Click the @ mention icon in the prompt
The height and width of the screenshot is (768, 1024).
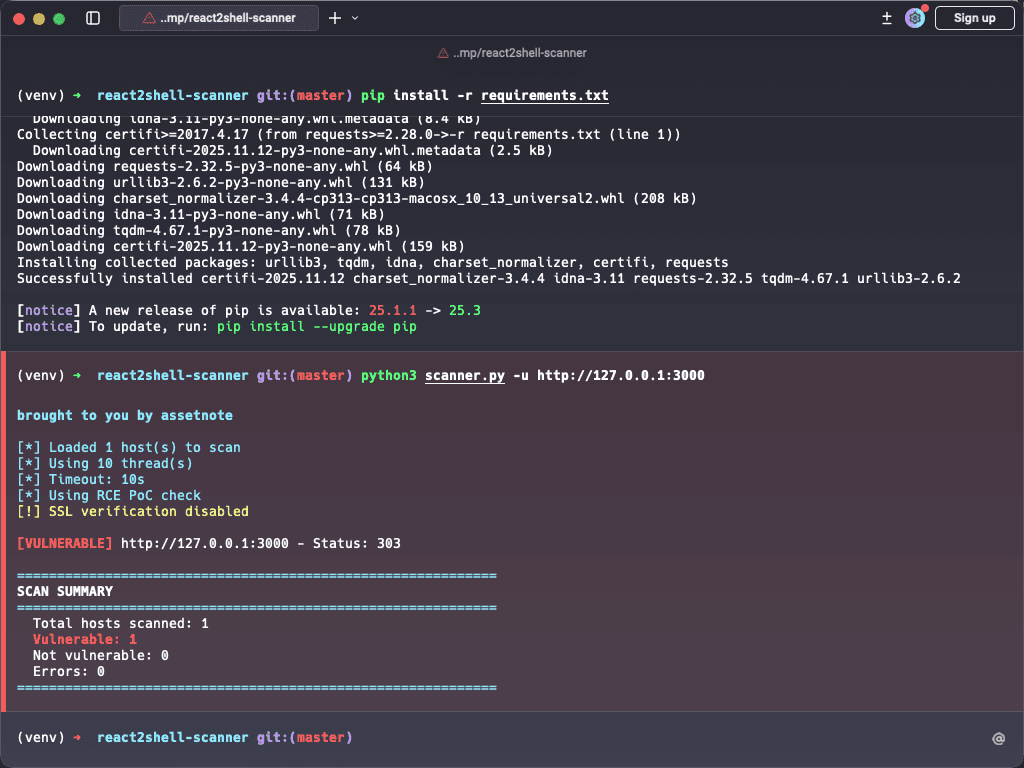pos(997,738)
